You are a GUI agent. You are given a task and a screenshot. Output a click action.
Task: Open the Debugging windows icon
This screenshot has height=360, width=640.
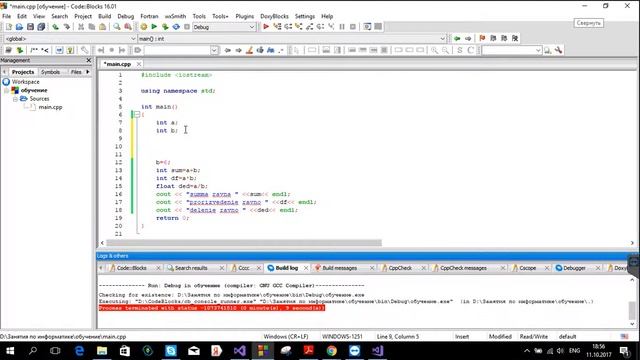coord(367,27)
